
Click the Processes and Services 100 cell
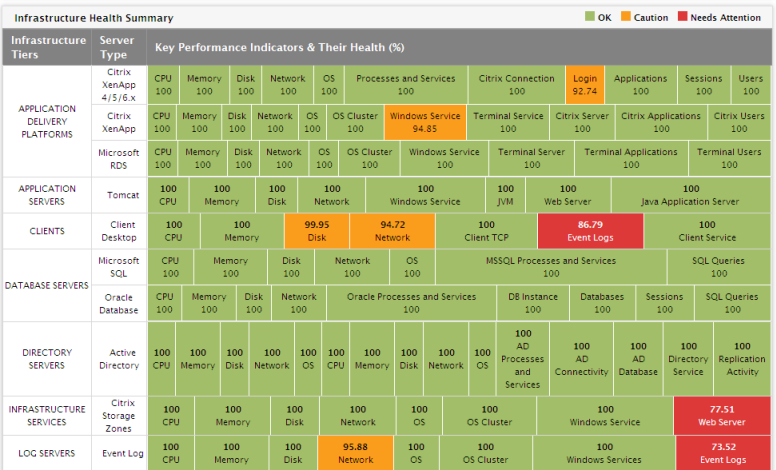406,85
